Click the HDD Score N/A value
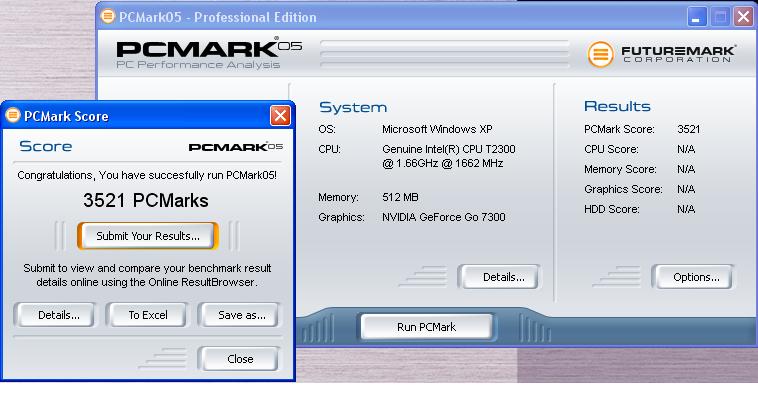This screenshot has width=758, height=400. 686,209
